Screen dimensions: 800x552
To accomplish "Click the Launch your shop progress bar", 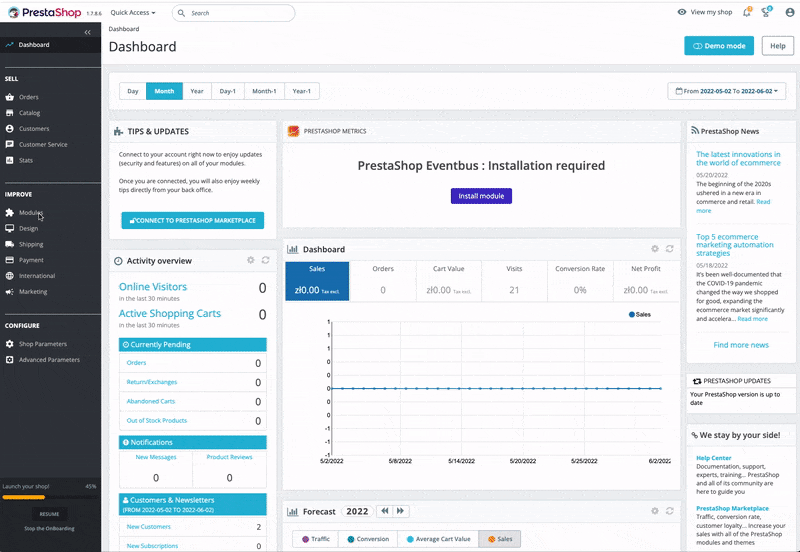I will (49, 497).
